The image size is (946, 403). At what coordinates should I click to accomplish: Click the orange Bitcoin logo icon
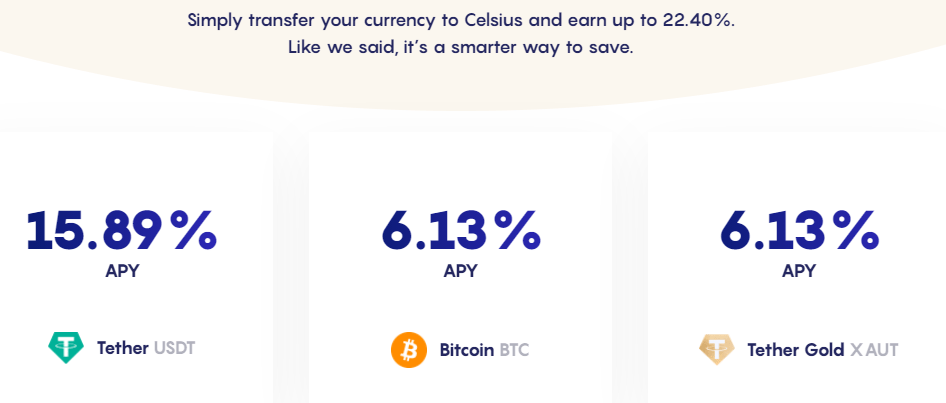[x=409, y=350]
